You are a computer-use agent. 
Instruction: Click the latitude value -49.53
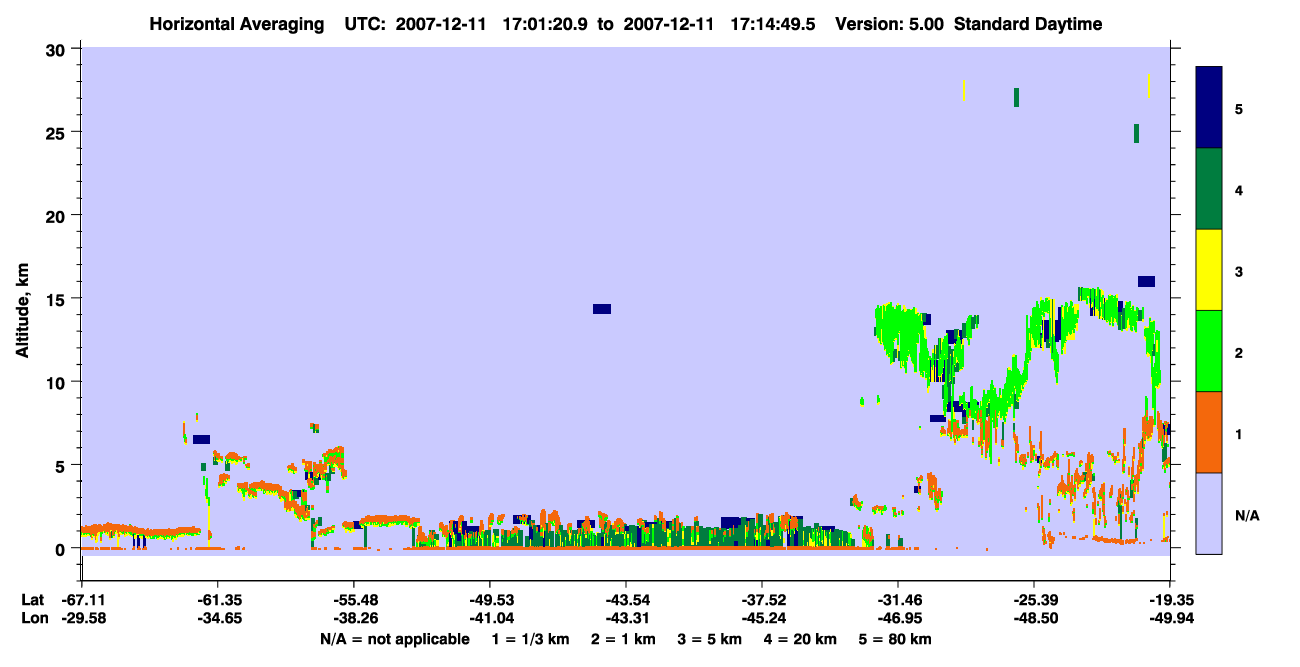[490, 600]
